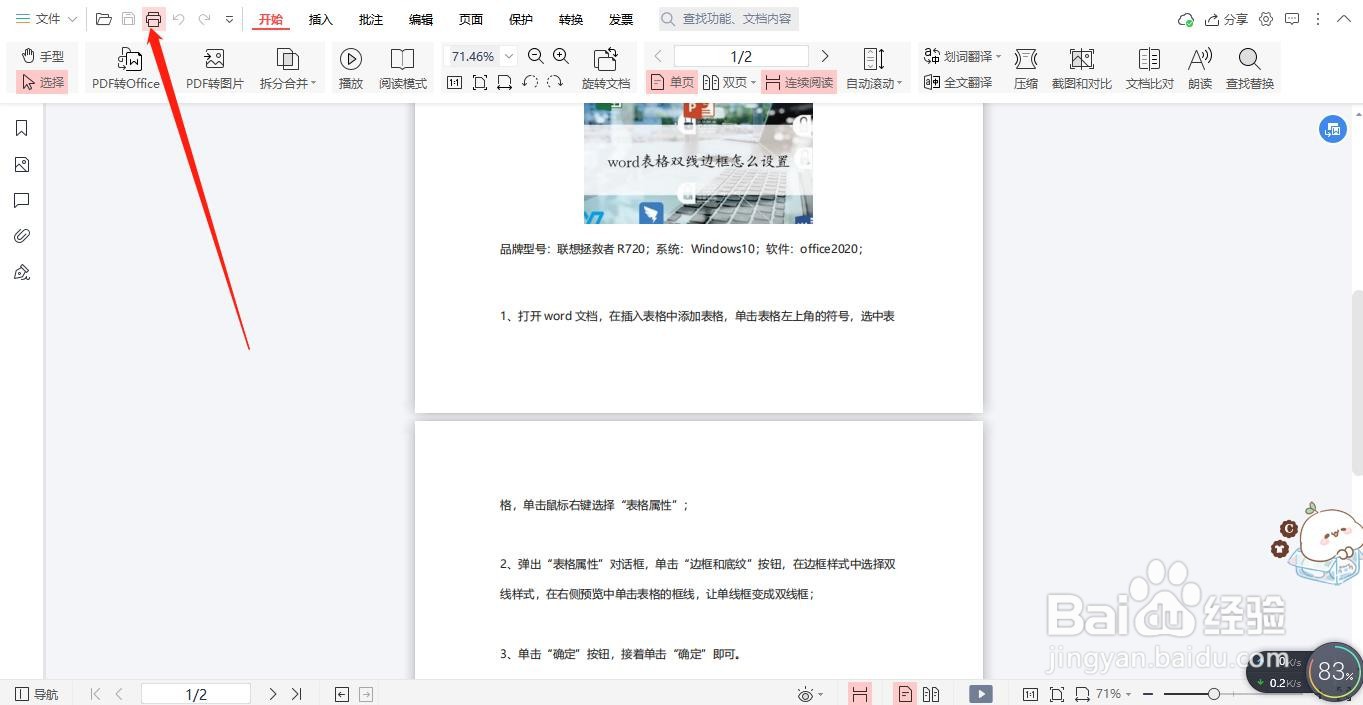The height and width of the screenshot is (705, 1363).
Task: Enable 双页 two-page view mode
Action: (x=729, y=82)
